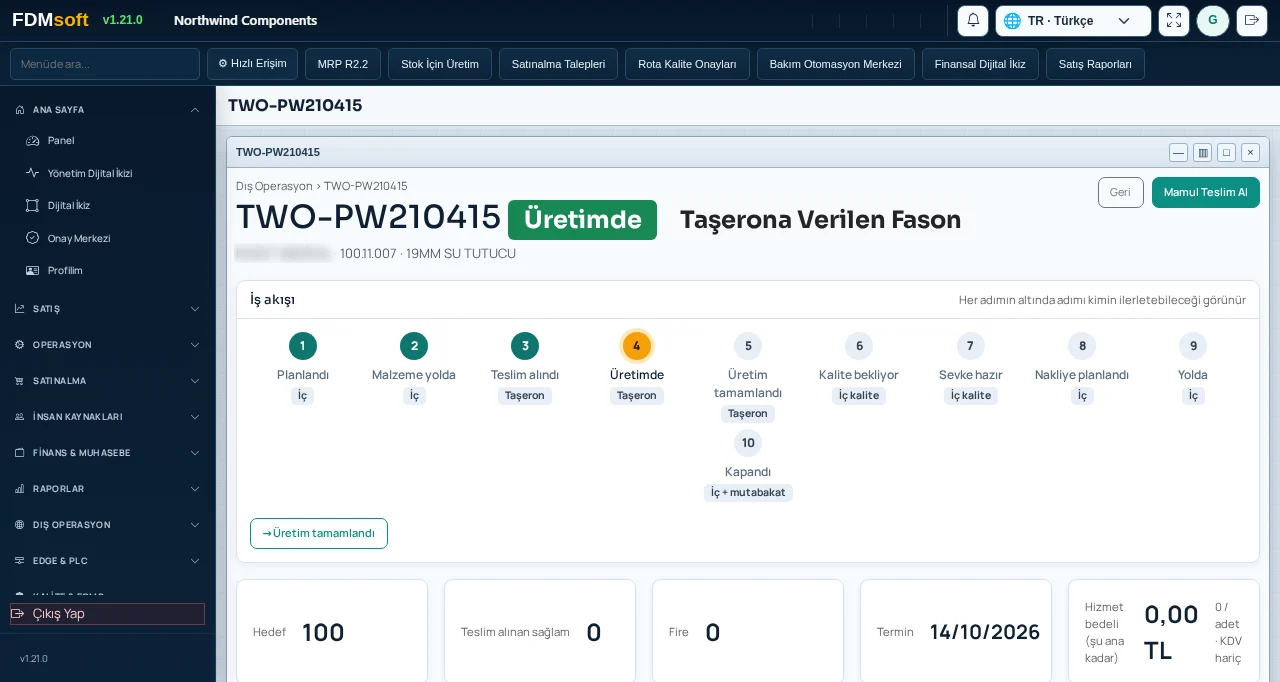Select step 9 Yolda

tap(1193, 346)
